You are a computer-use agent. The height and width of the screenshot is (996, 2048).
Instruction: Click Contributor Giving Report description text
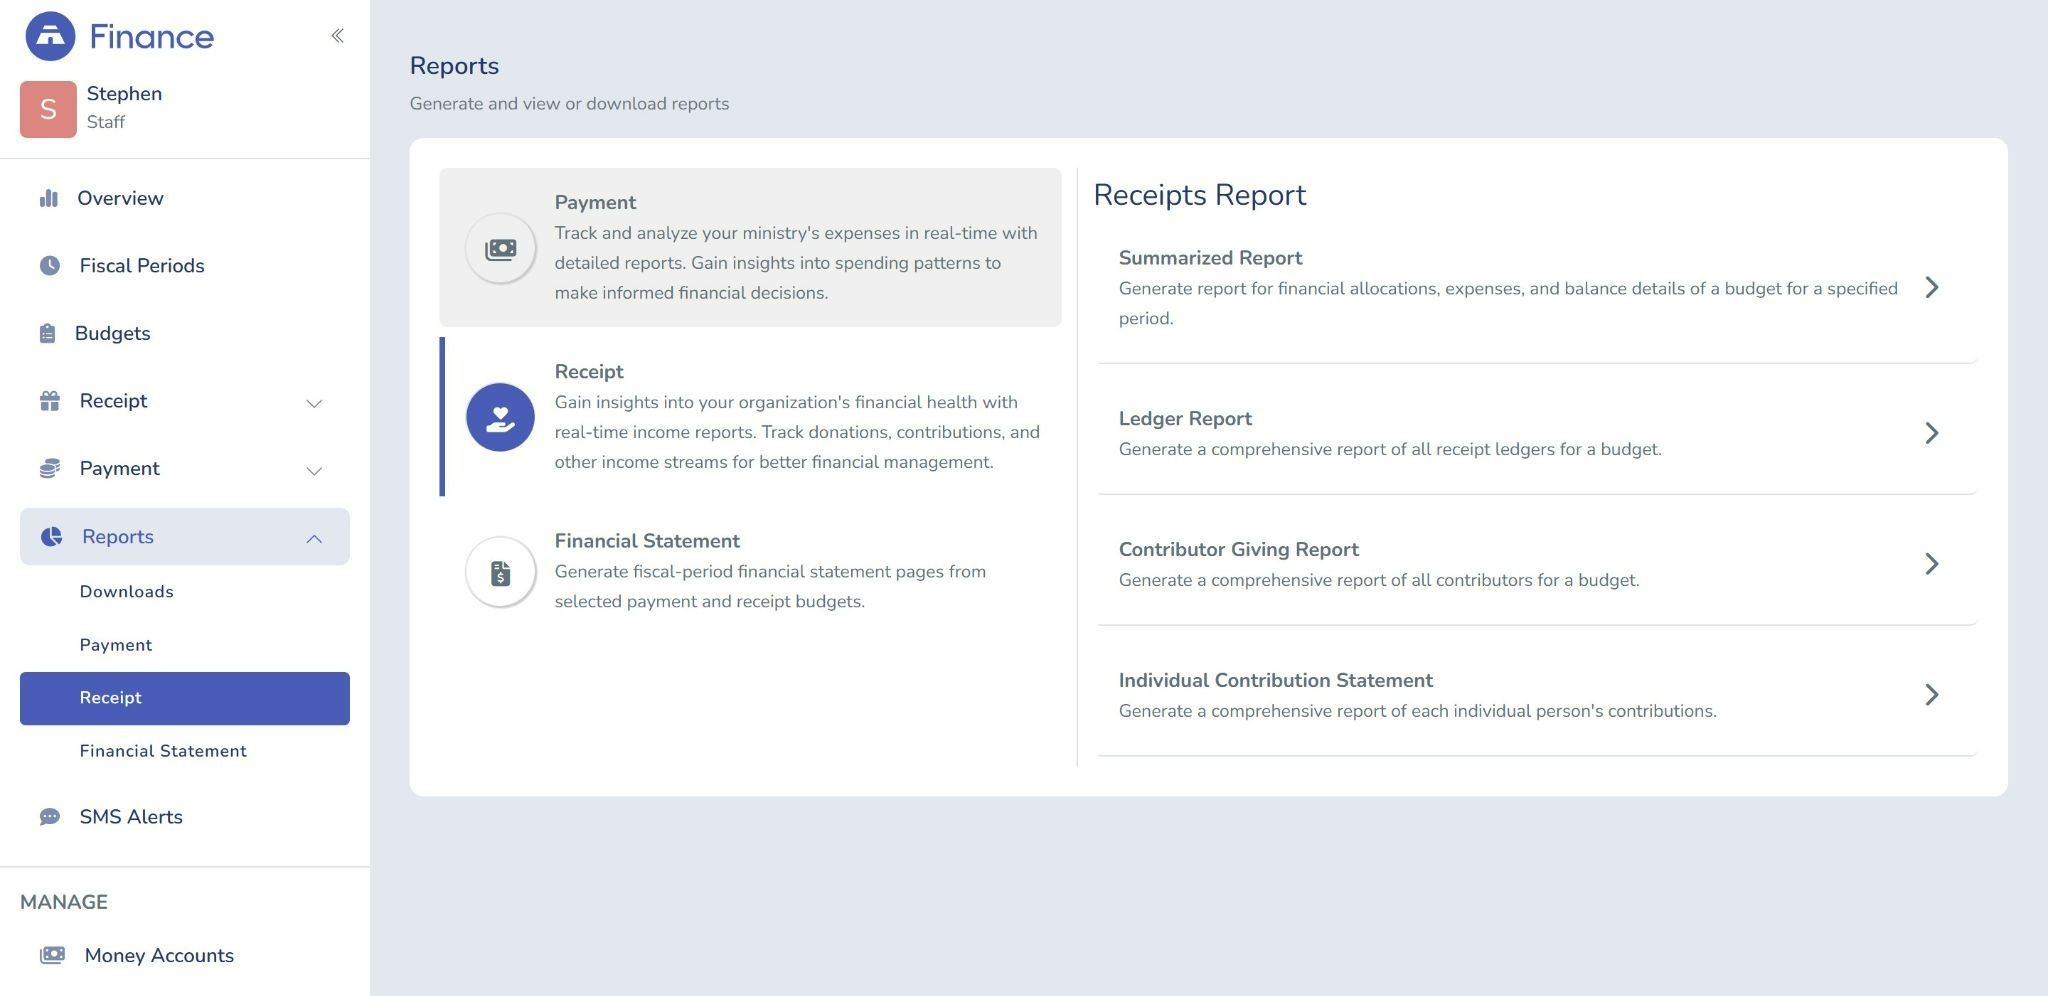(x=1379, y=581)
